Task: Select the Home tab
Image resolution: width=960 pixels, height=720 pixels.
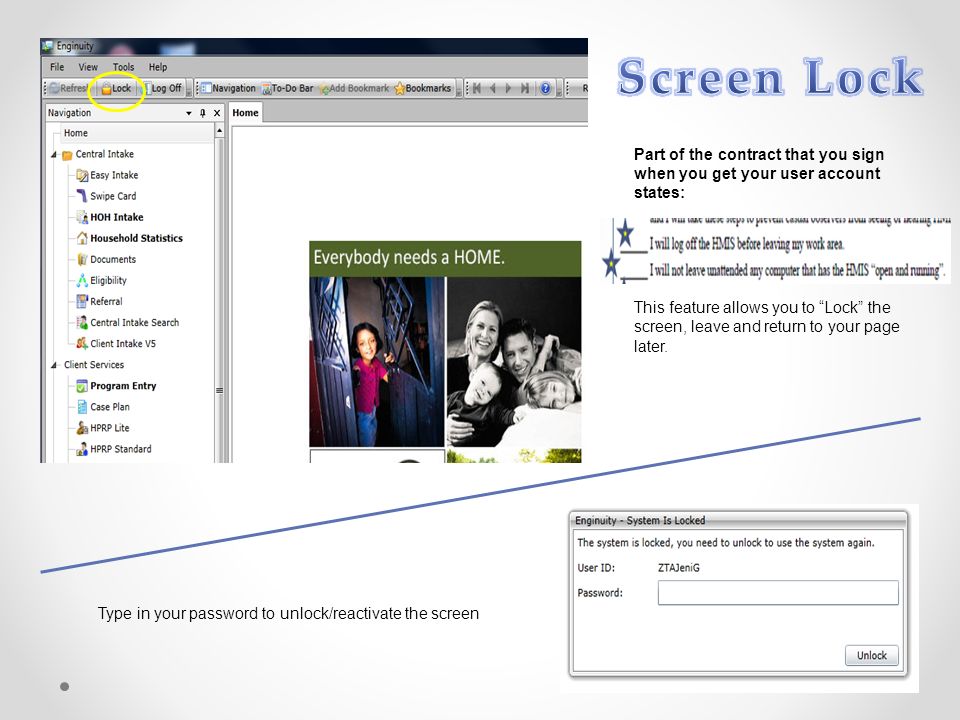Action: 246,113
